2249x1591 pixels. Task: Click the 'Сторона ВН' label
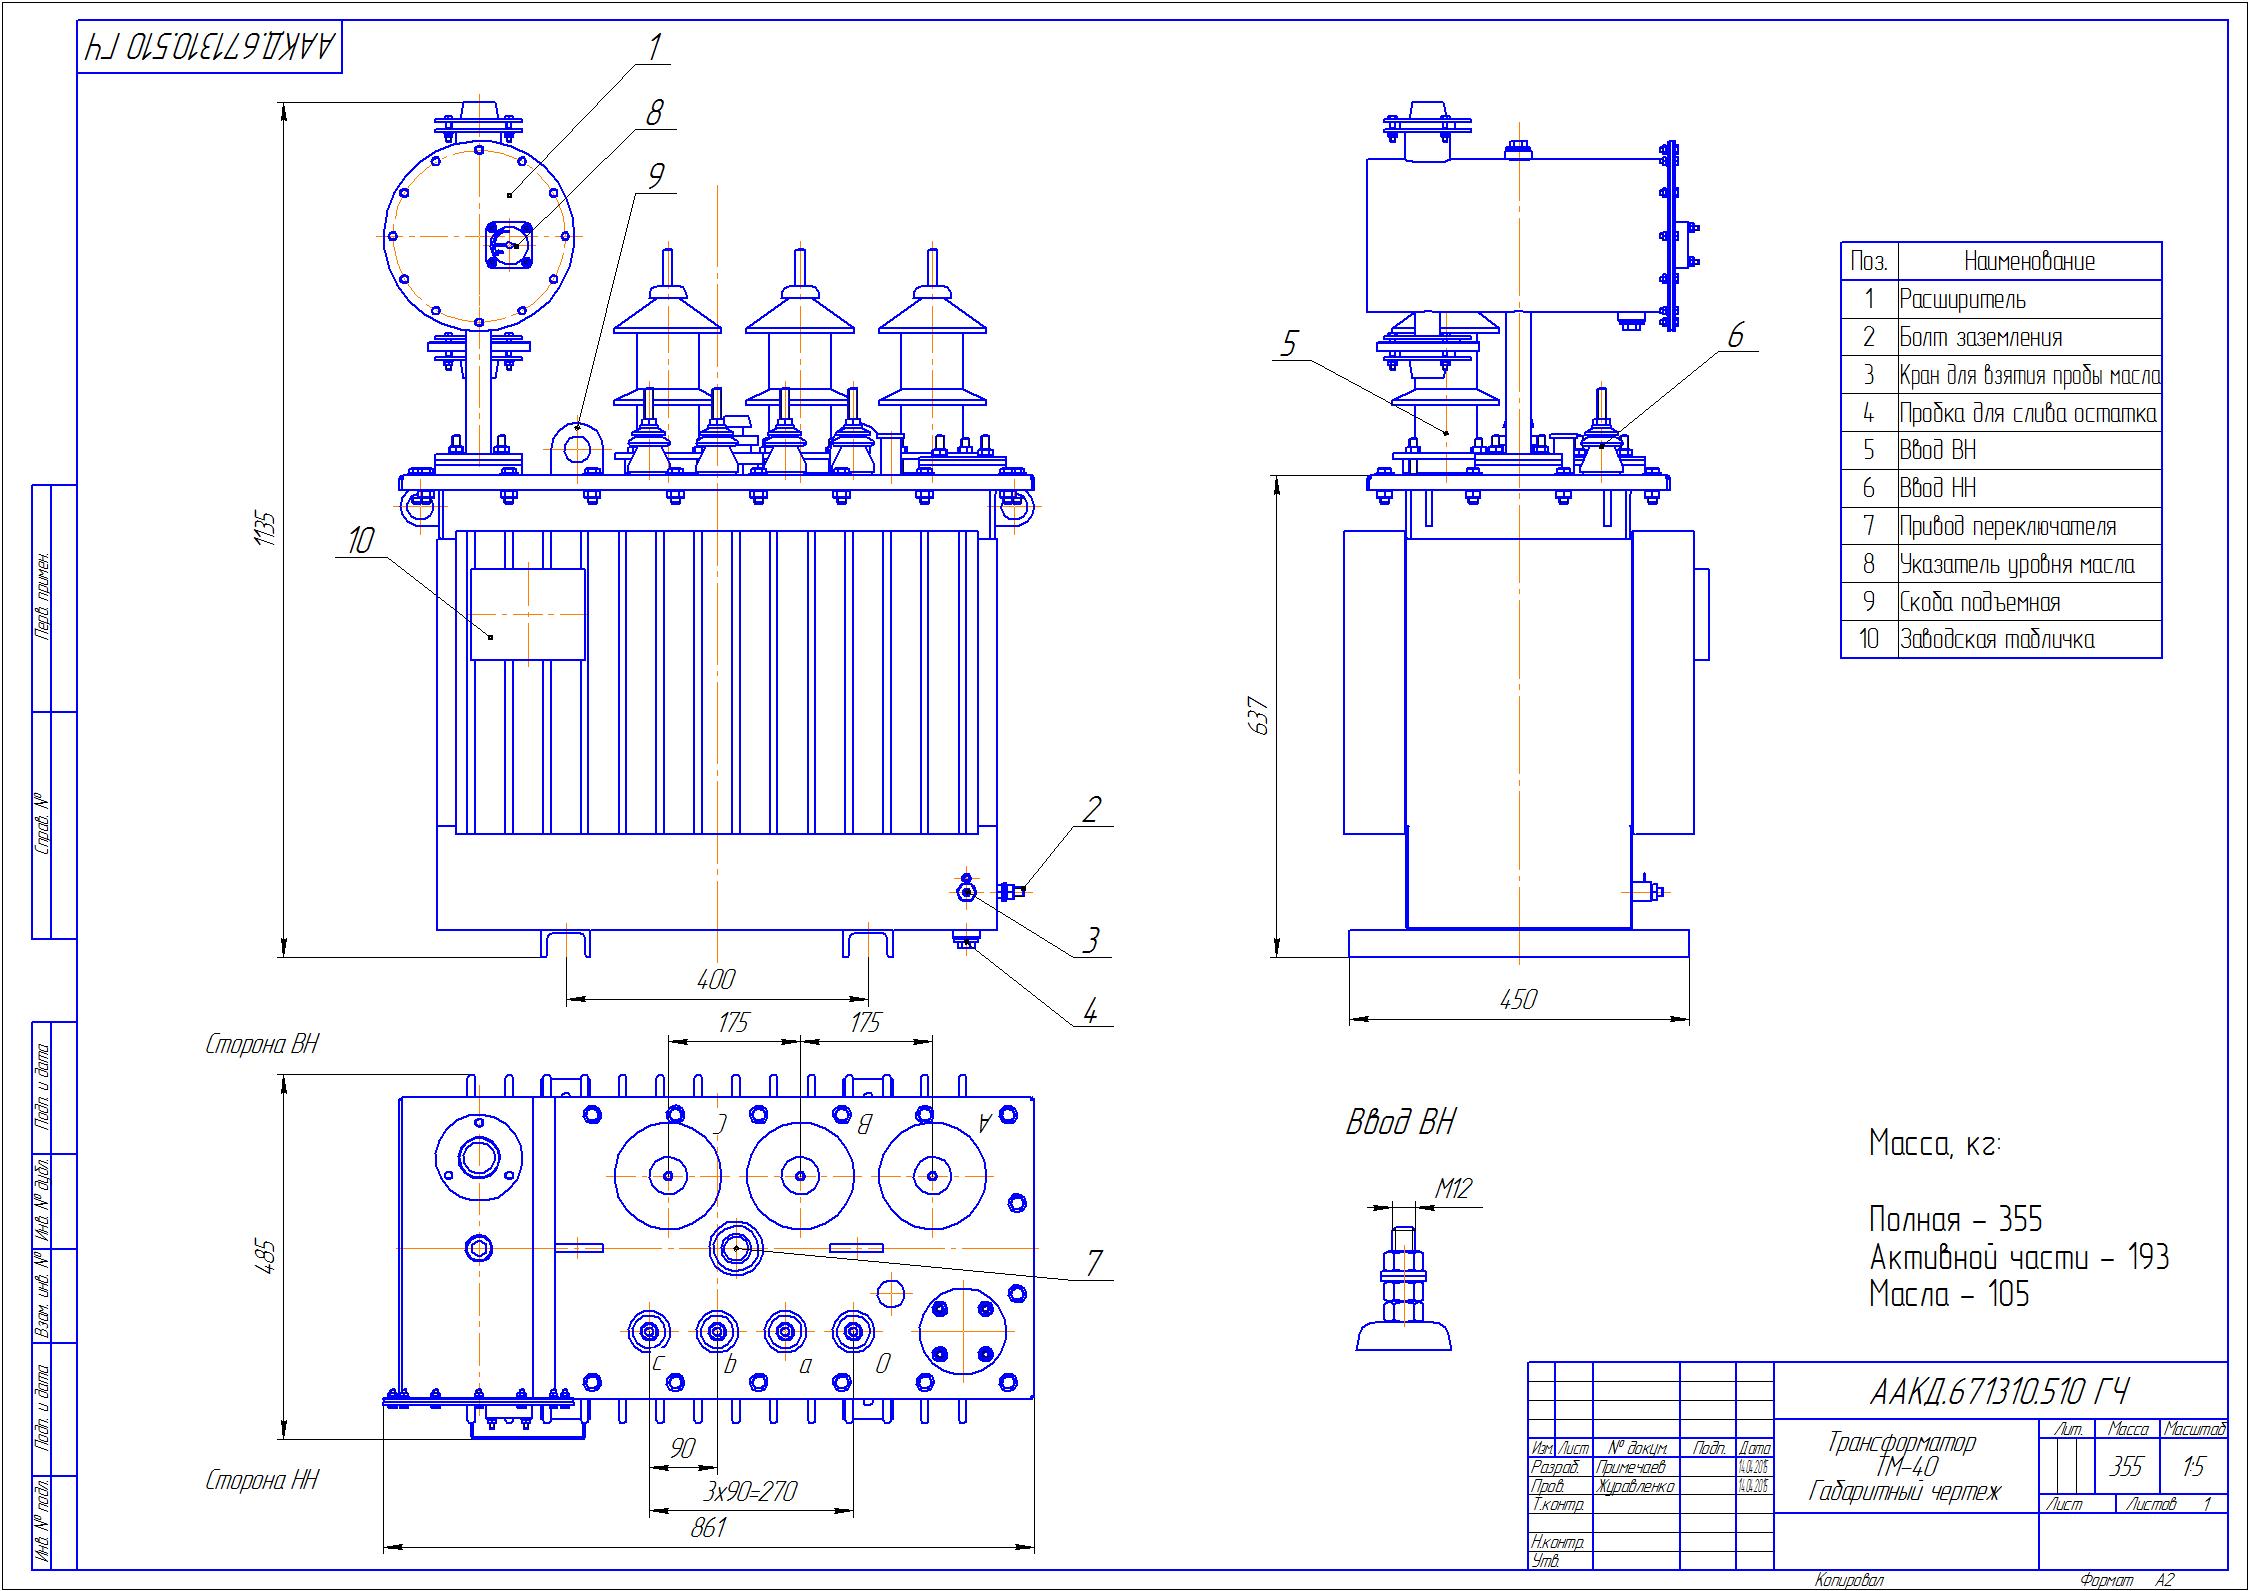pyautogui.click(x=262, y=1045)
